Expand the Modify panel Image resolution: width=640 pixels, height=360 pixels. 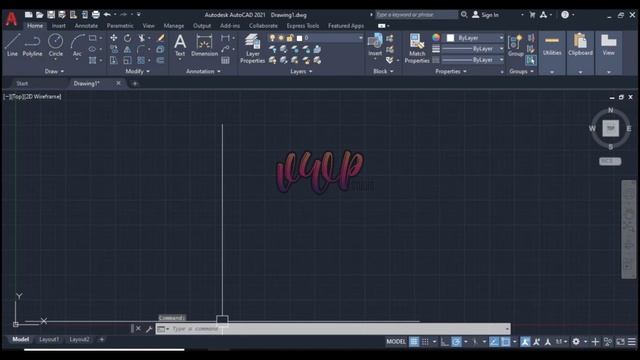pos(138,71)
